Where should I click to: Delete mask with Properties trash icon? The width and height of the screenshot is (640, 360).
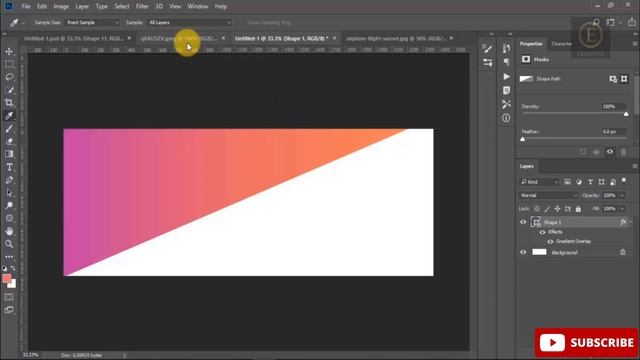pos(623,152)
